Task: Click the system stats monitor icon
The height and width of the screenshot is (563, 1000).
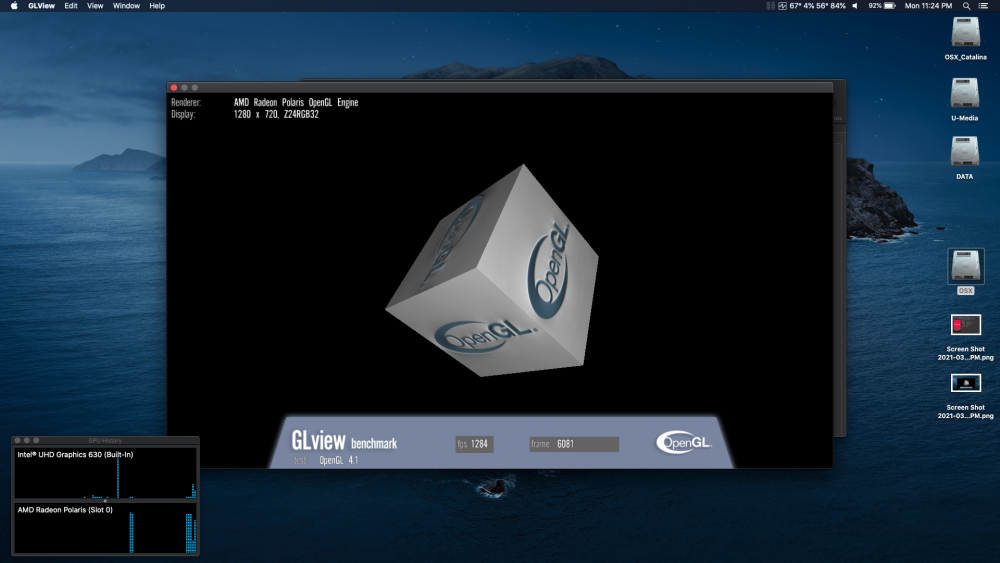Action: [x=783, y=6]
